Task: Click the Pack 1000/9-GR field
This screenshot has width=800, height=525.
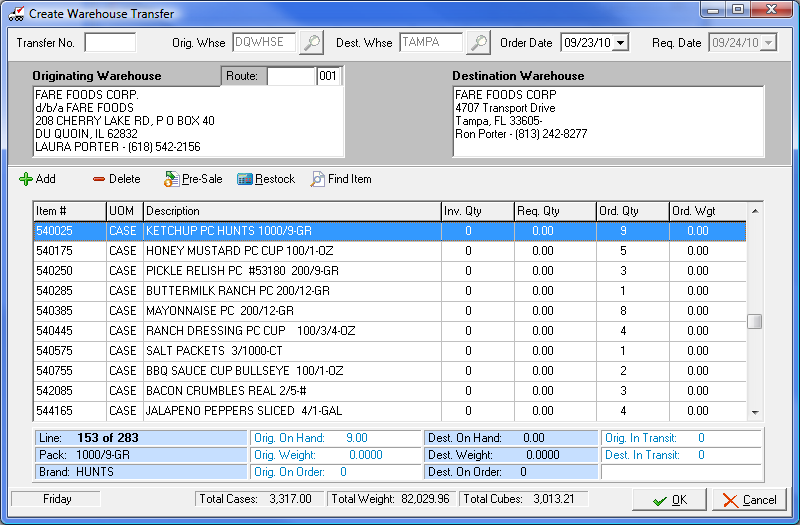Action: (x=141, y=455)
